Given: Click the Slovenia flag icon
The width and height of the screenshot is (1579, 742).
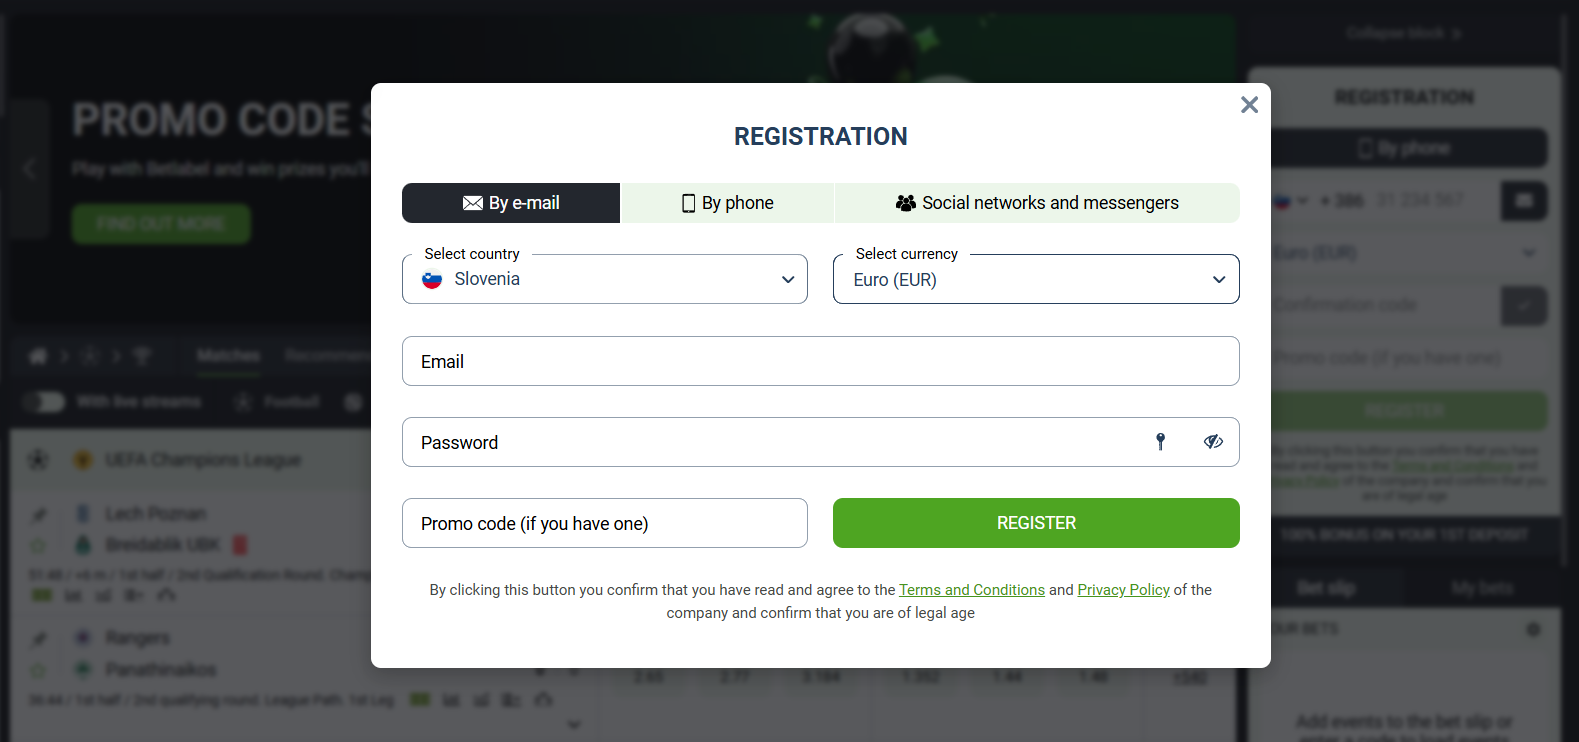Looking at the screenshot, I should coord(432,280).
